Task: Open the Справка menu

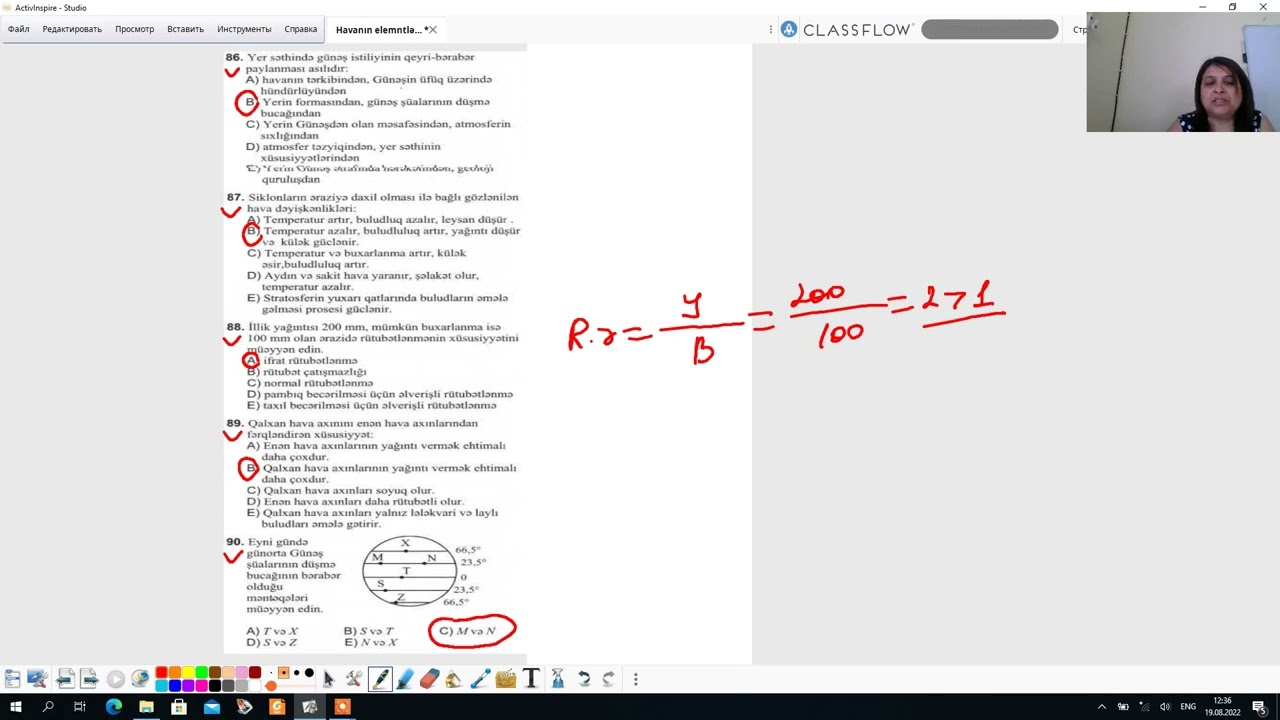Action: (300, 29)
